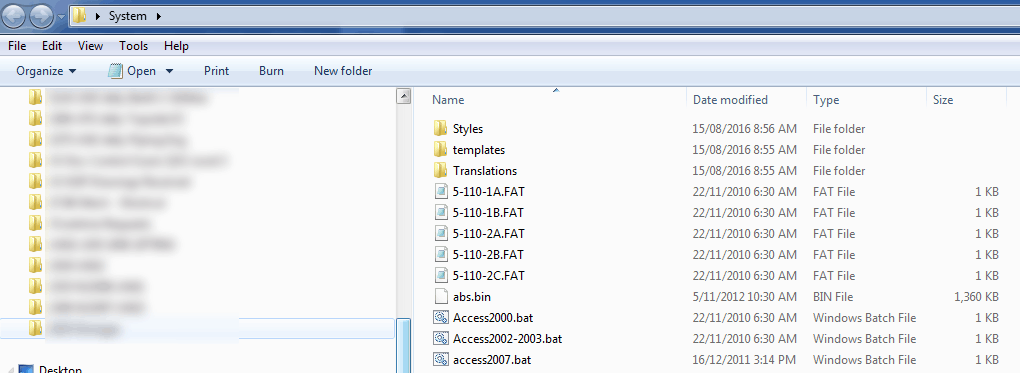Click the Forward navigation arrow button
The height and width of the screenshot is (373, 1020).
click(41, 16)
